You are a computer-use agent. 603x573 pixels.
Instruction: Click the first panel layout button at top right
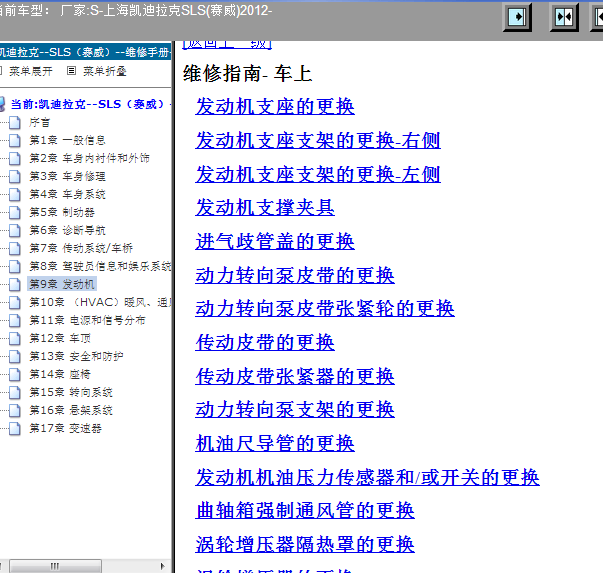pyautogui.click(x=518, y=17)
